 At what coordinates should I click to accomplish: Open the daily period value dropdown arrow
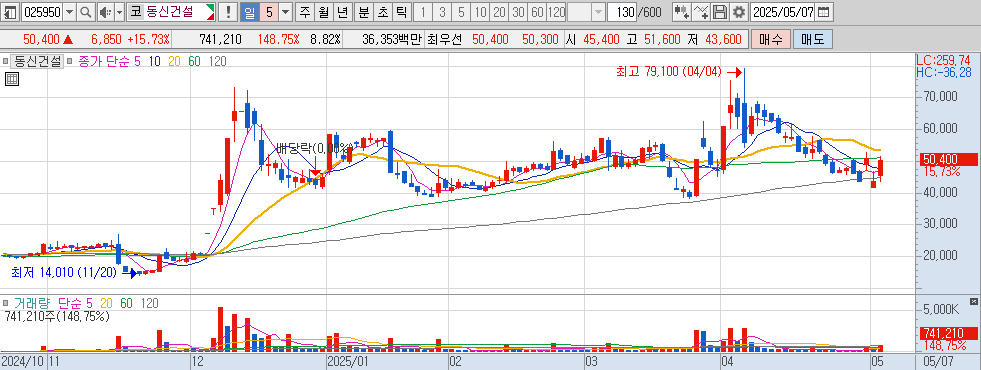[x=285, y=11]
